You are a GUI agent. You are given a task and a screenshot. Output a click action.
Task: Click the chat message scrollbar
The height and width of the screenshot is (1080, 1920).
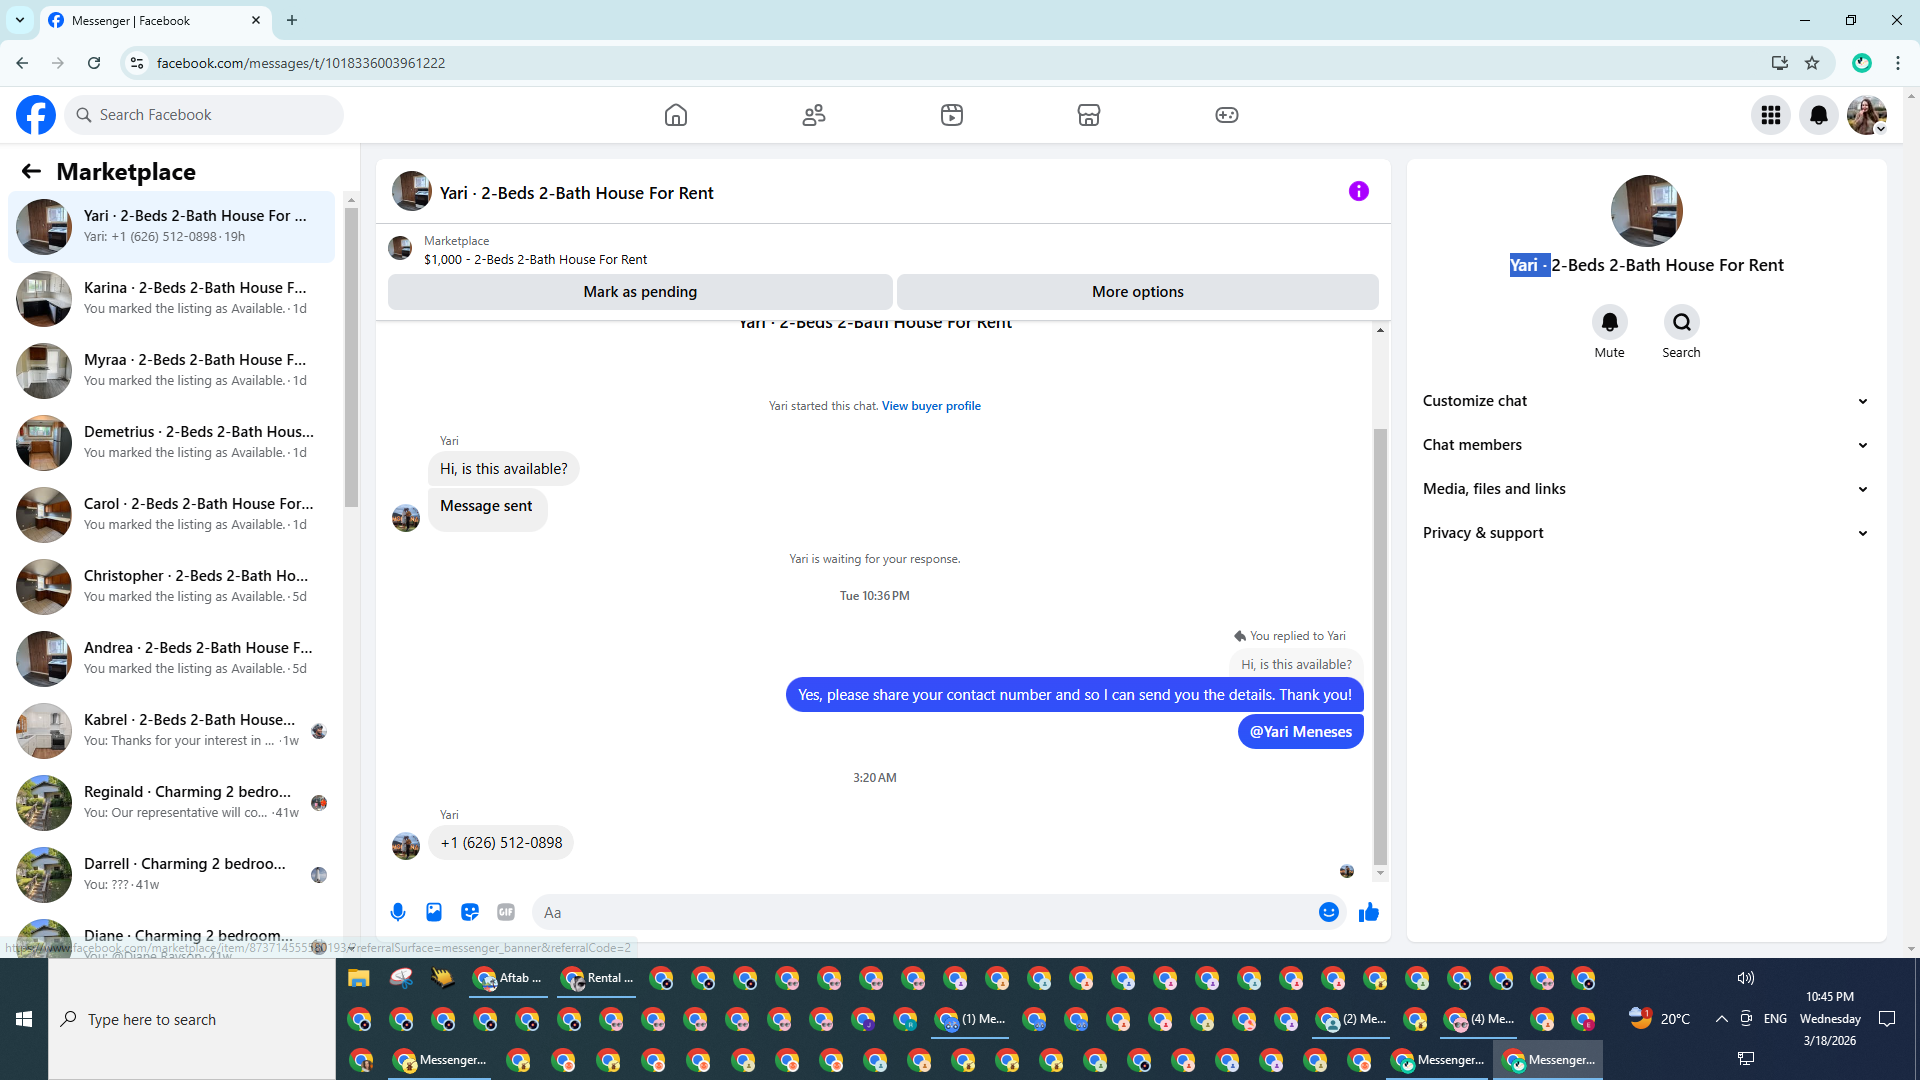[x=1380, y=645]
